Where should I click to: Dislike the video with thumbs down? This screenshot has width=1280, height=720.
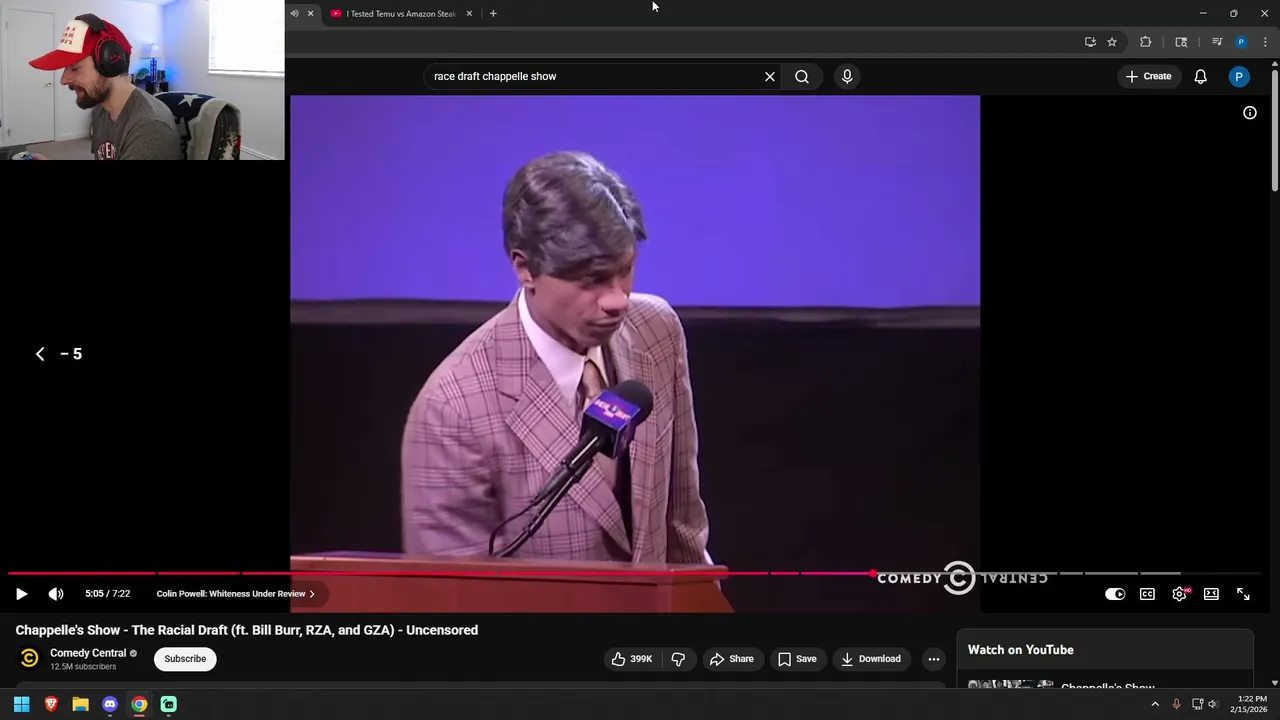(x=678, y=659)
